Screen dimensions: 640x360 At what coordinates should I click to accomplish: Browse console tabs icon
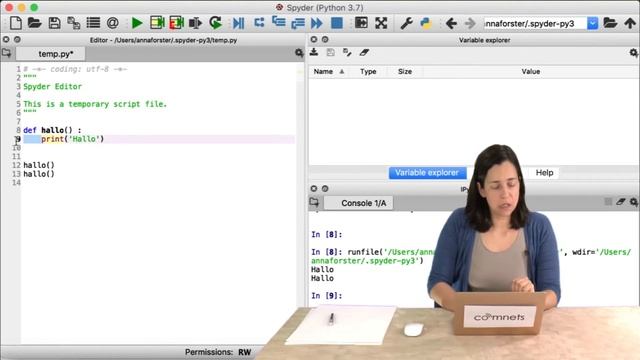[314, 202]
